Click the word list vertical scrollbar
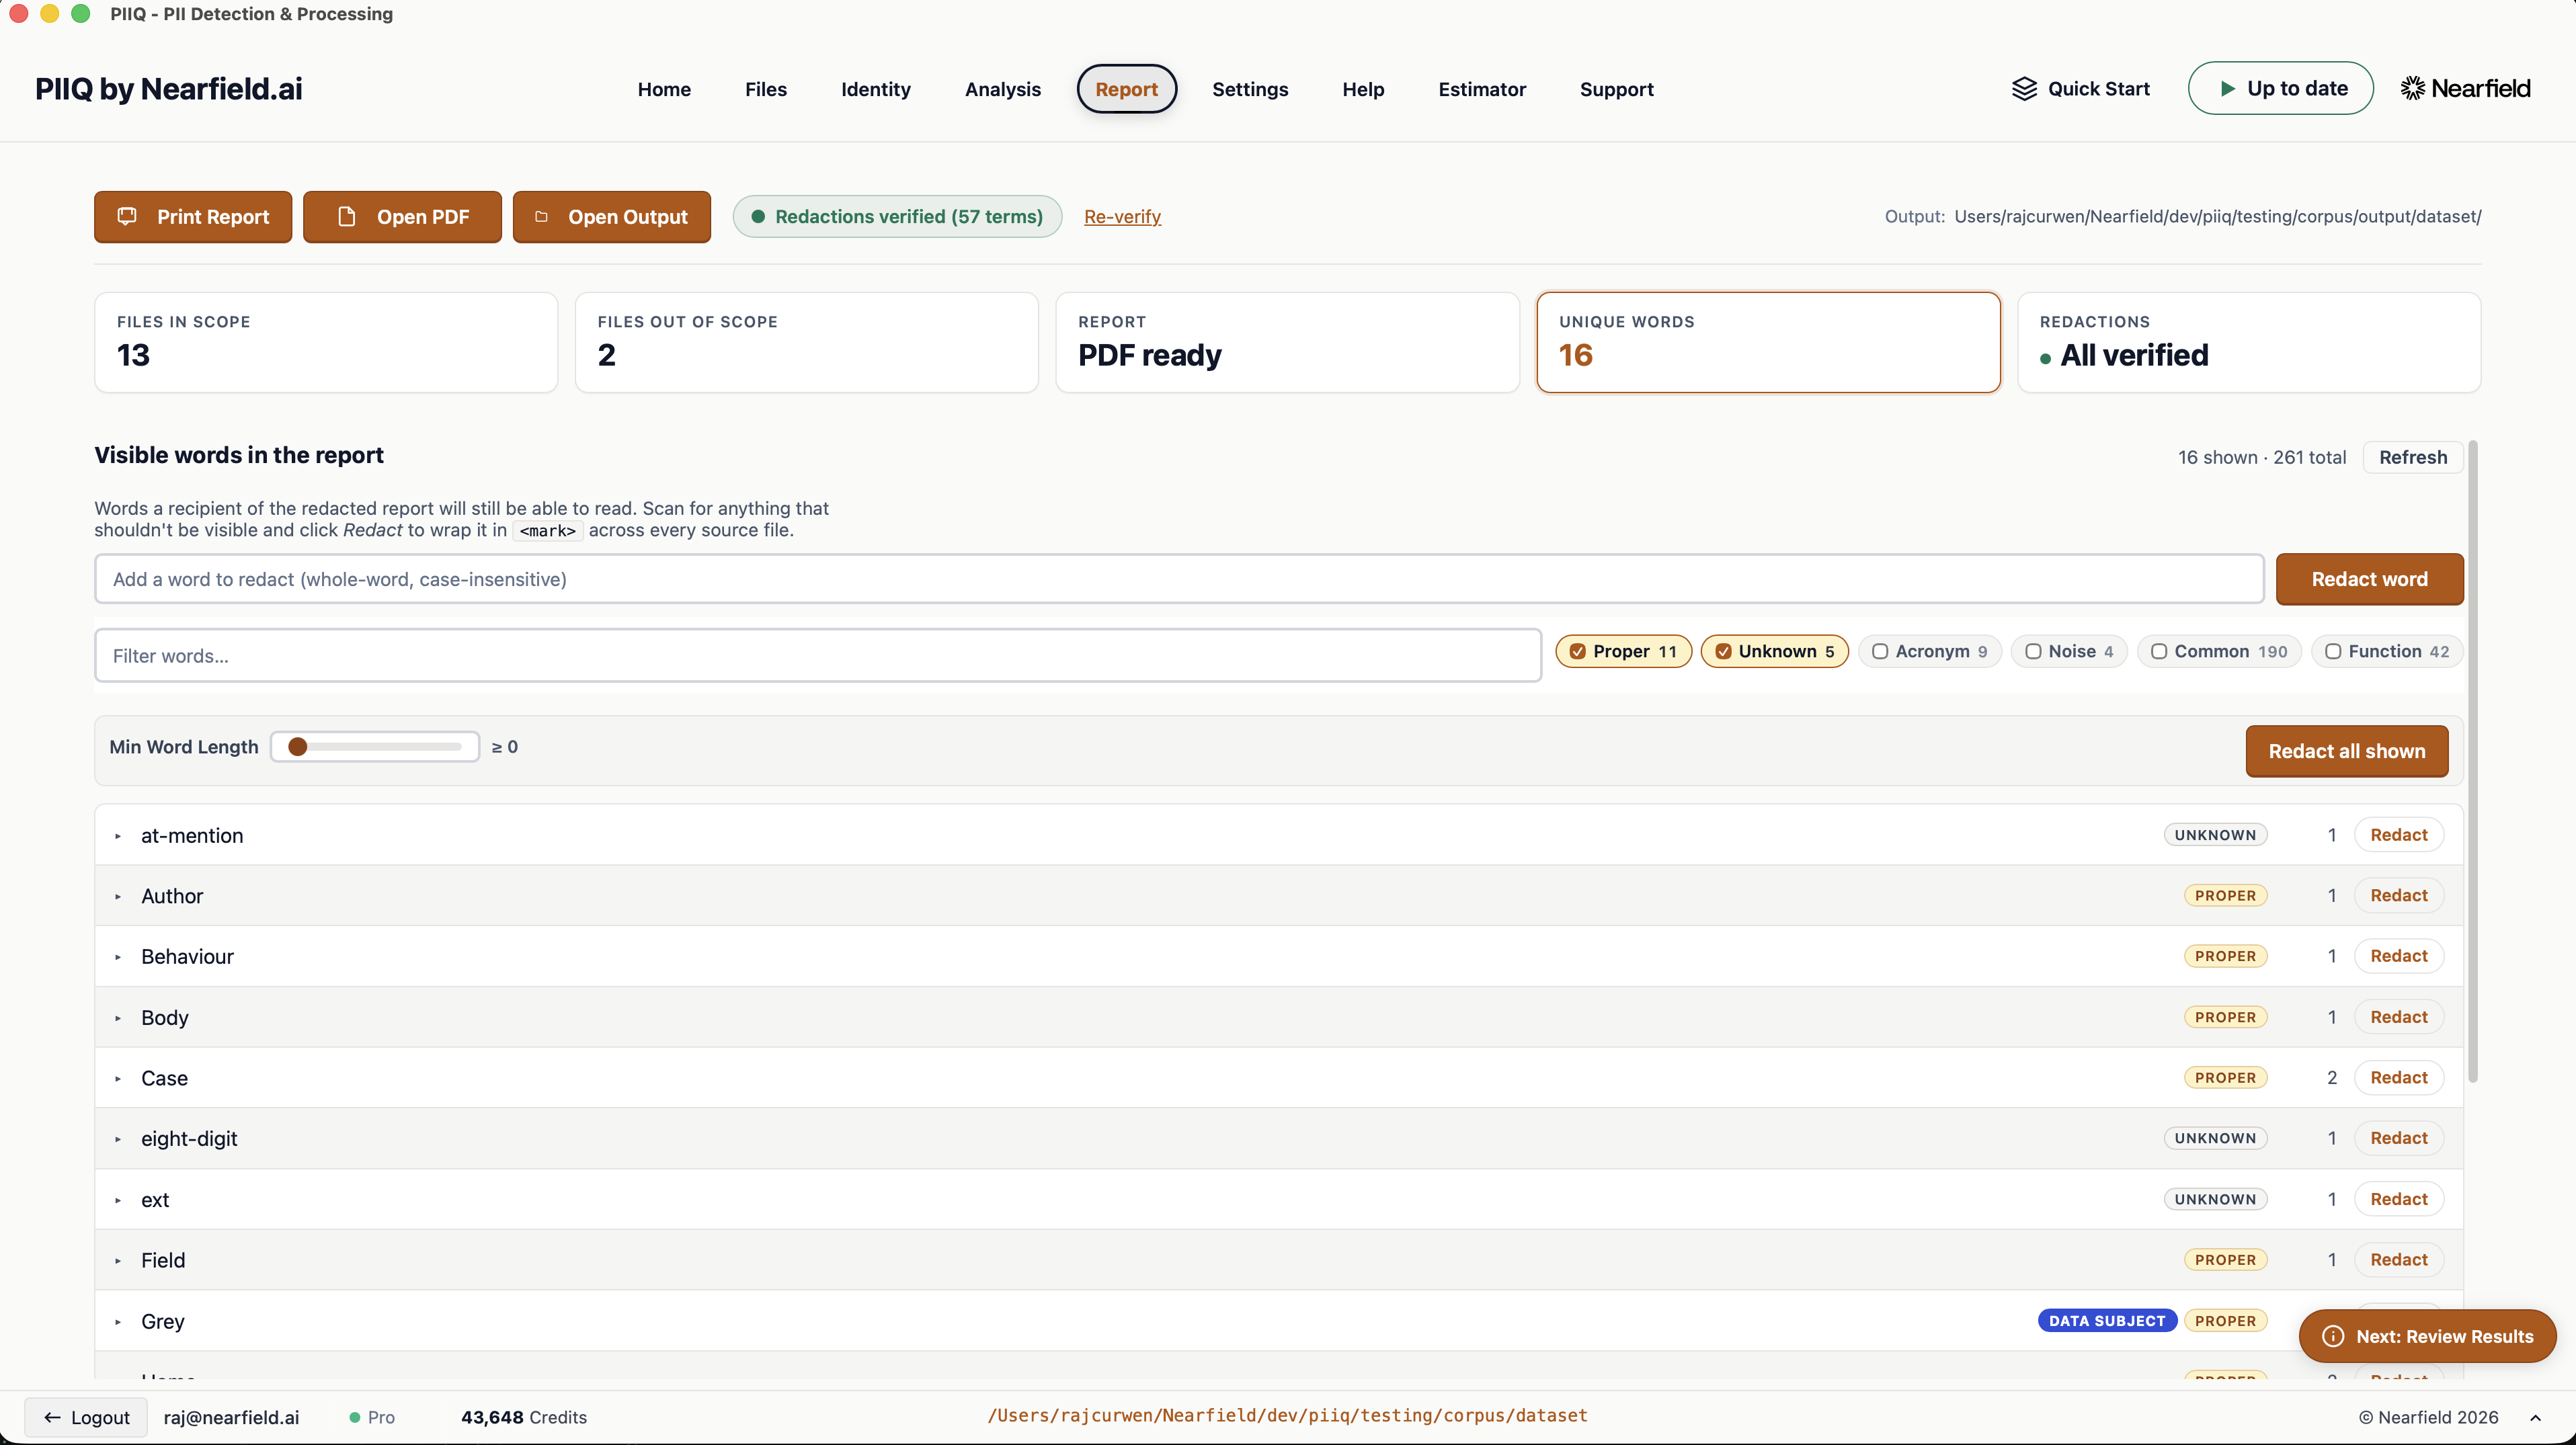This screenshot has height=1445, width=2576. (x=2472, y=760)
